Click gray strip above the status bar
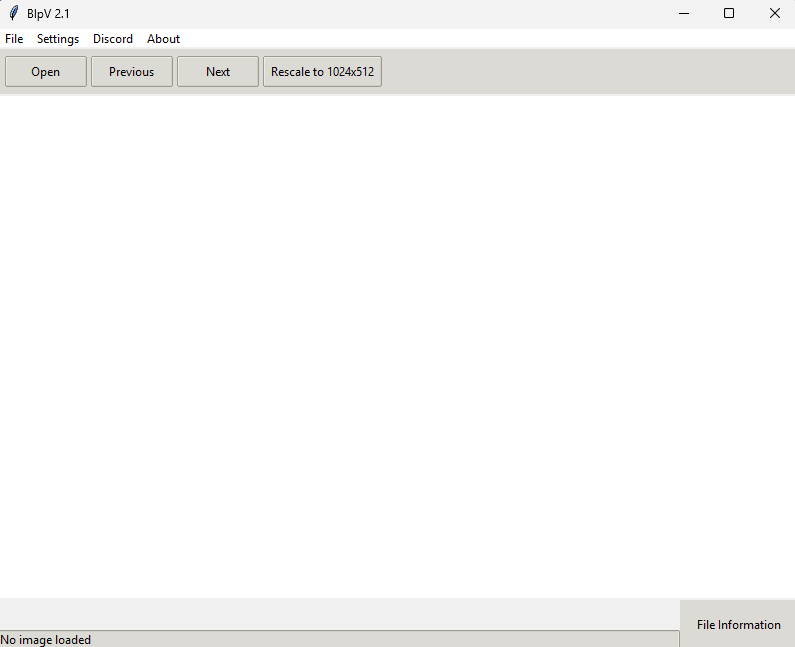Image resolution: width=795 pixels, height=647 pixels. 340,614
